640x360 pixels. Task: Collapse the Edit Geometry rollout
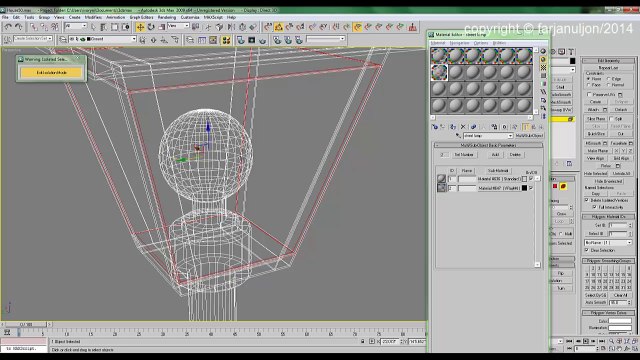pos(609,61)
